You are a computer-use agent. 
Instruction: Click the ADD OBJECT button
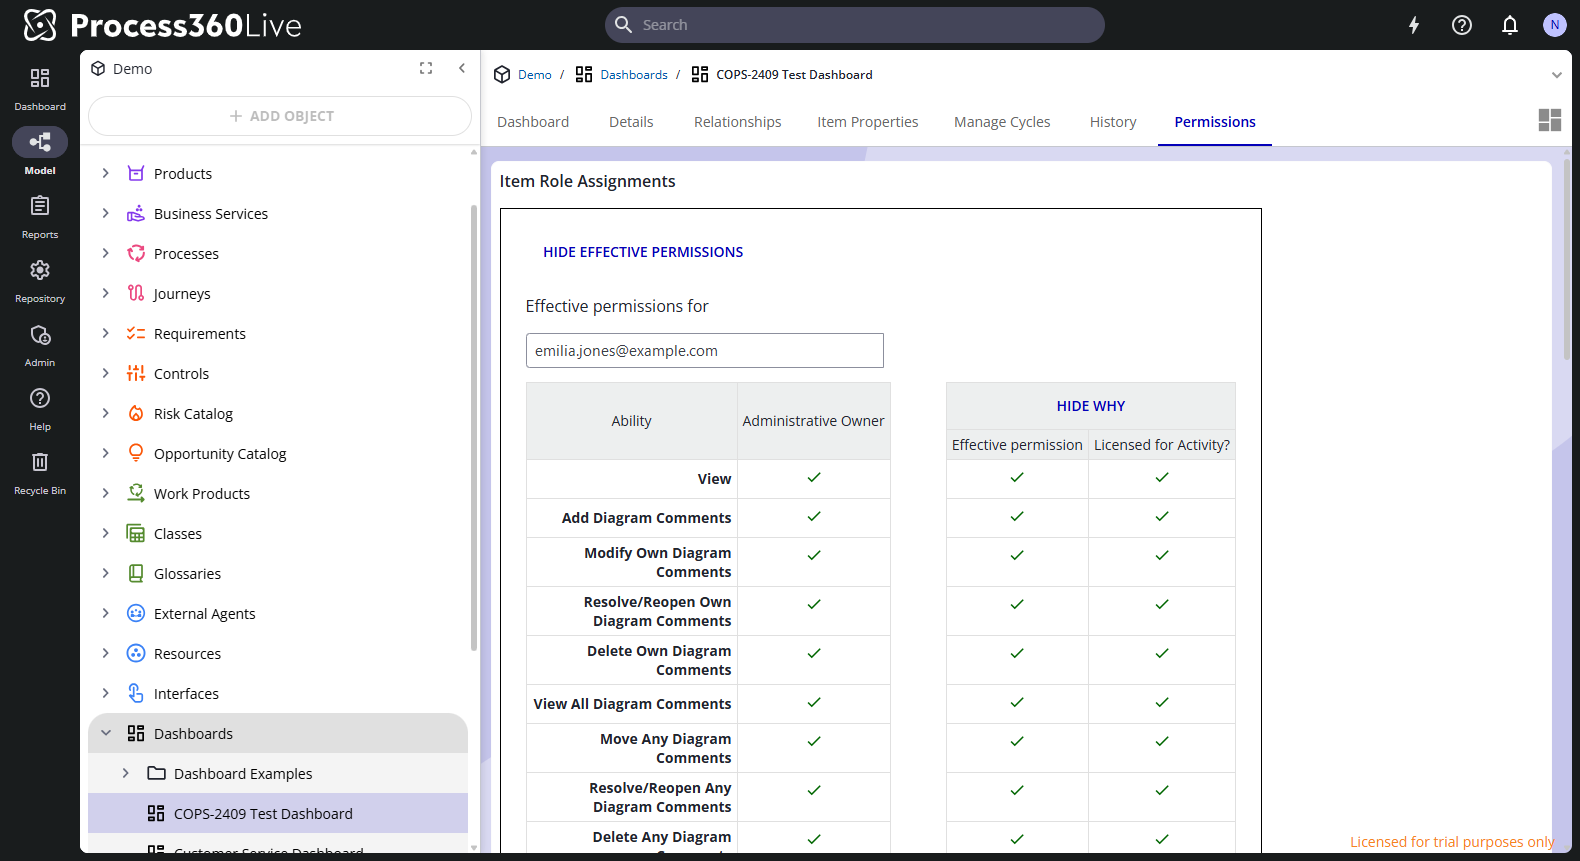280,116
